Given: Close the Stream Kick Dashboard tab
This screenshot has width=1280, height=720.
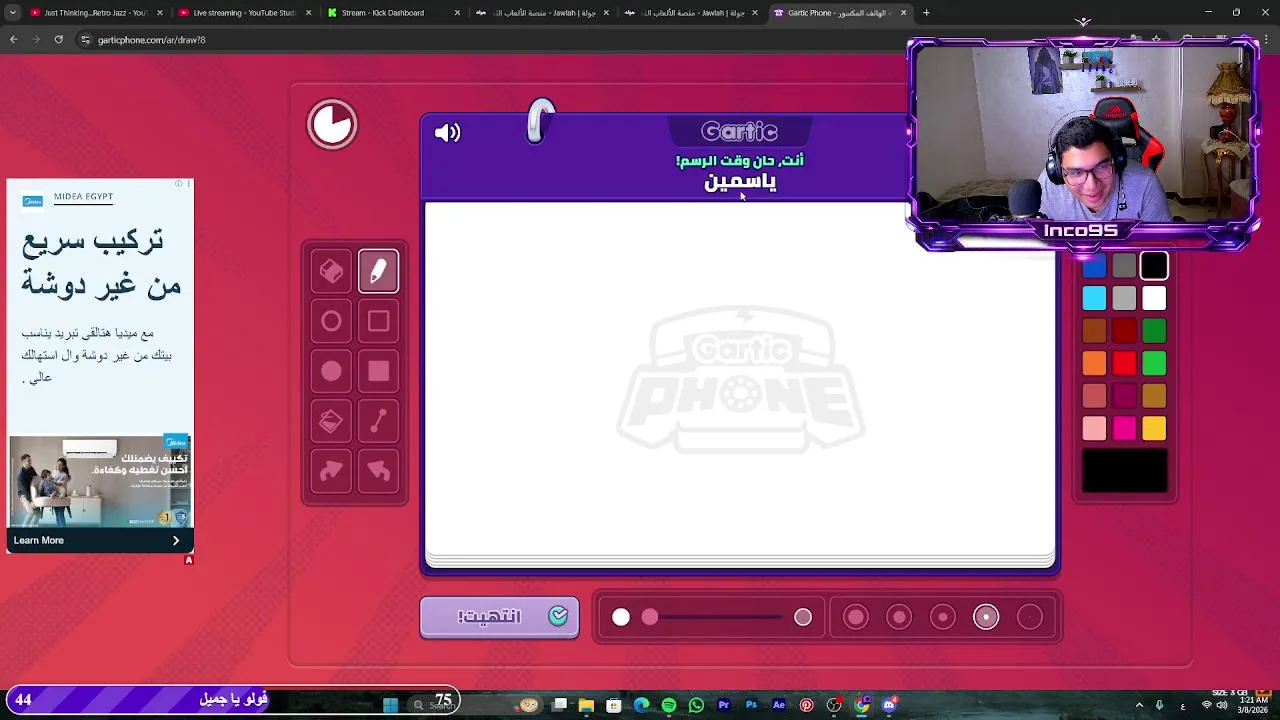Looking at the screenshot, I should [457, 13].
